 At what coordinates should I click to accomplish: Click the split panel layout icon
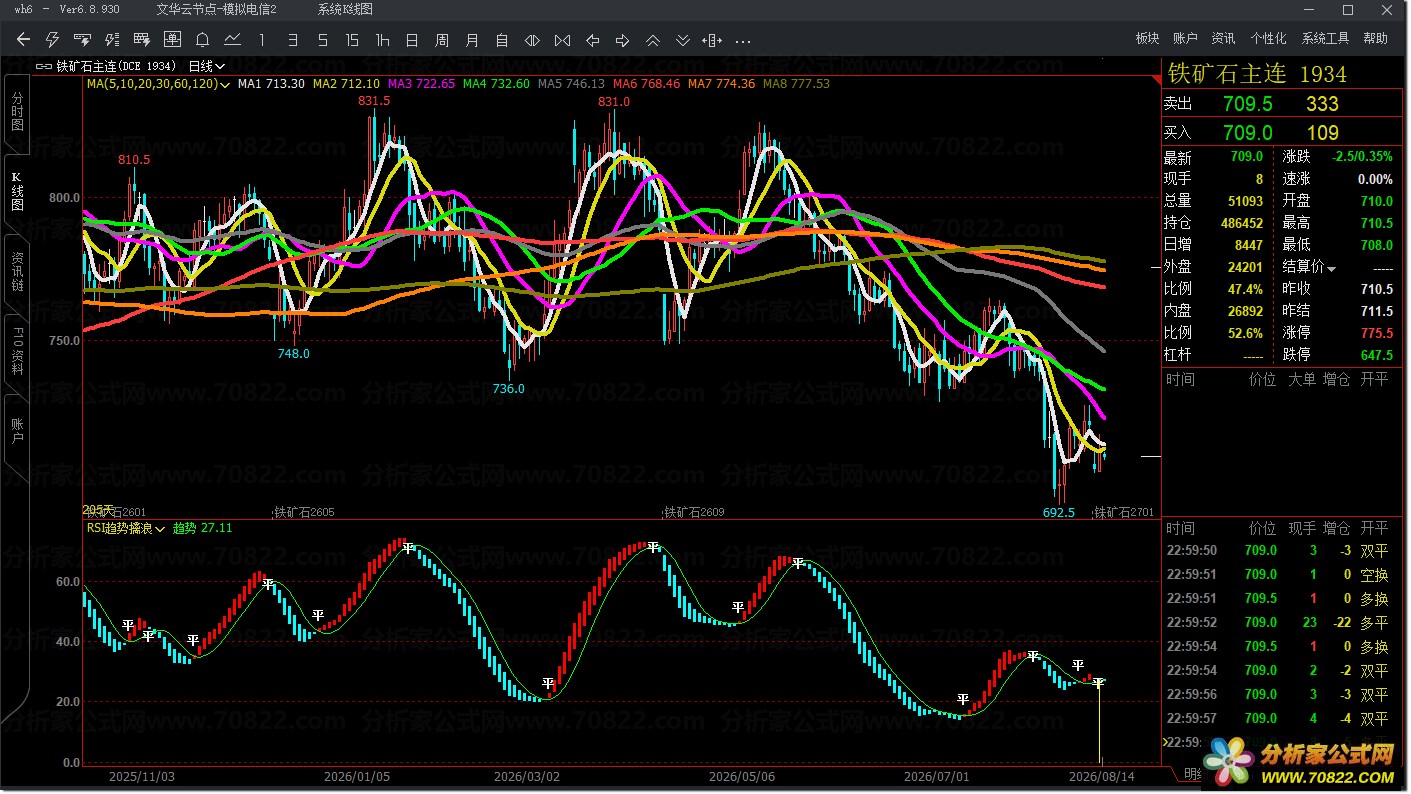(712, 40)
